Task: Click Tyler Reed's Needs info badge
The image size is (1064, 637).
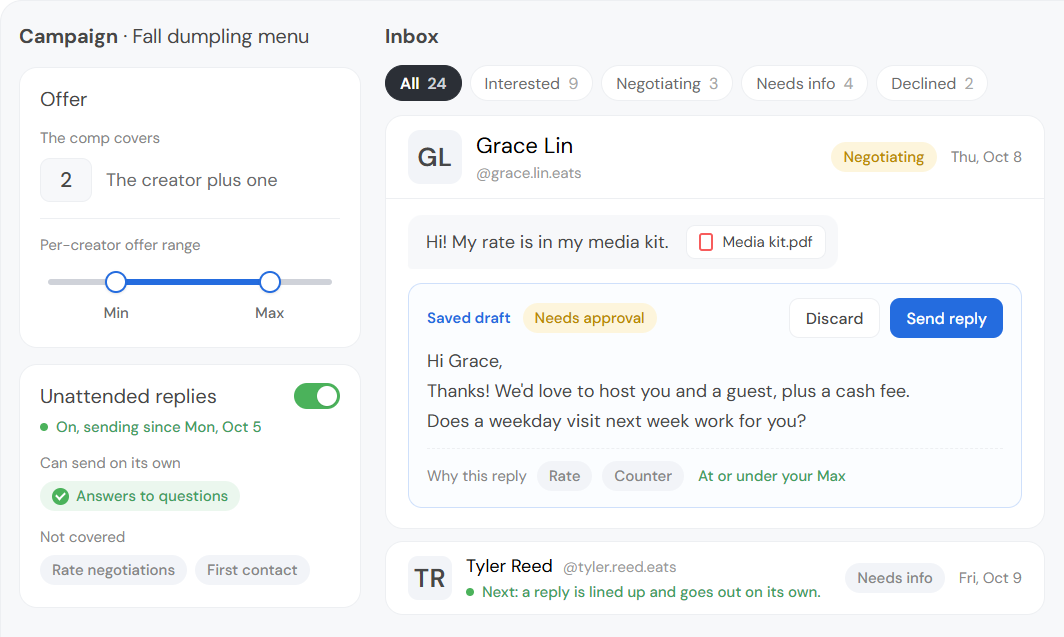Action: [894, 578]
